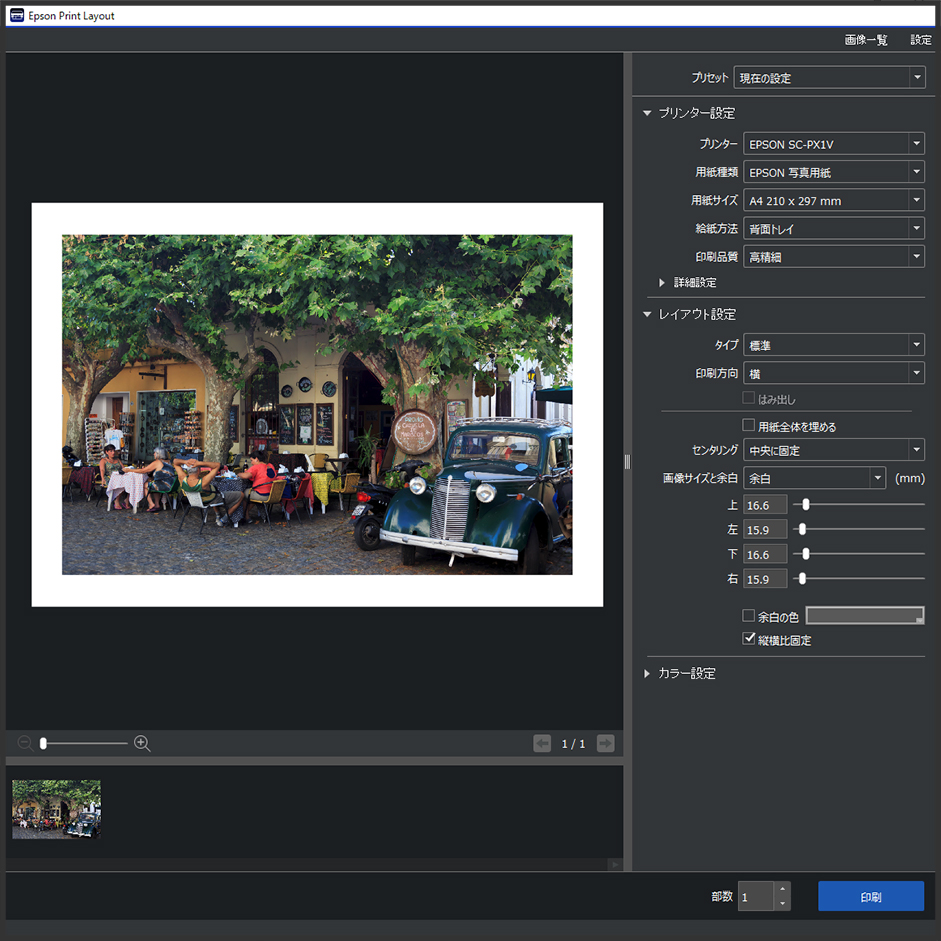Click the Epson Print Layout app icon
This screenshot has width=941, height=941.
pos(16,15)
